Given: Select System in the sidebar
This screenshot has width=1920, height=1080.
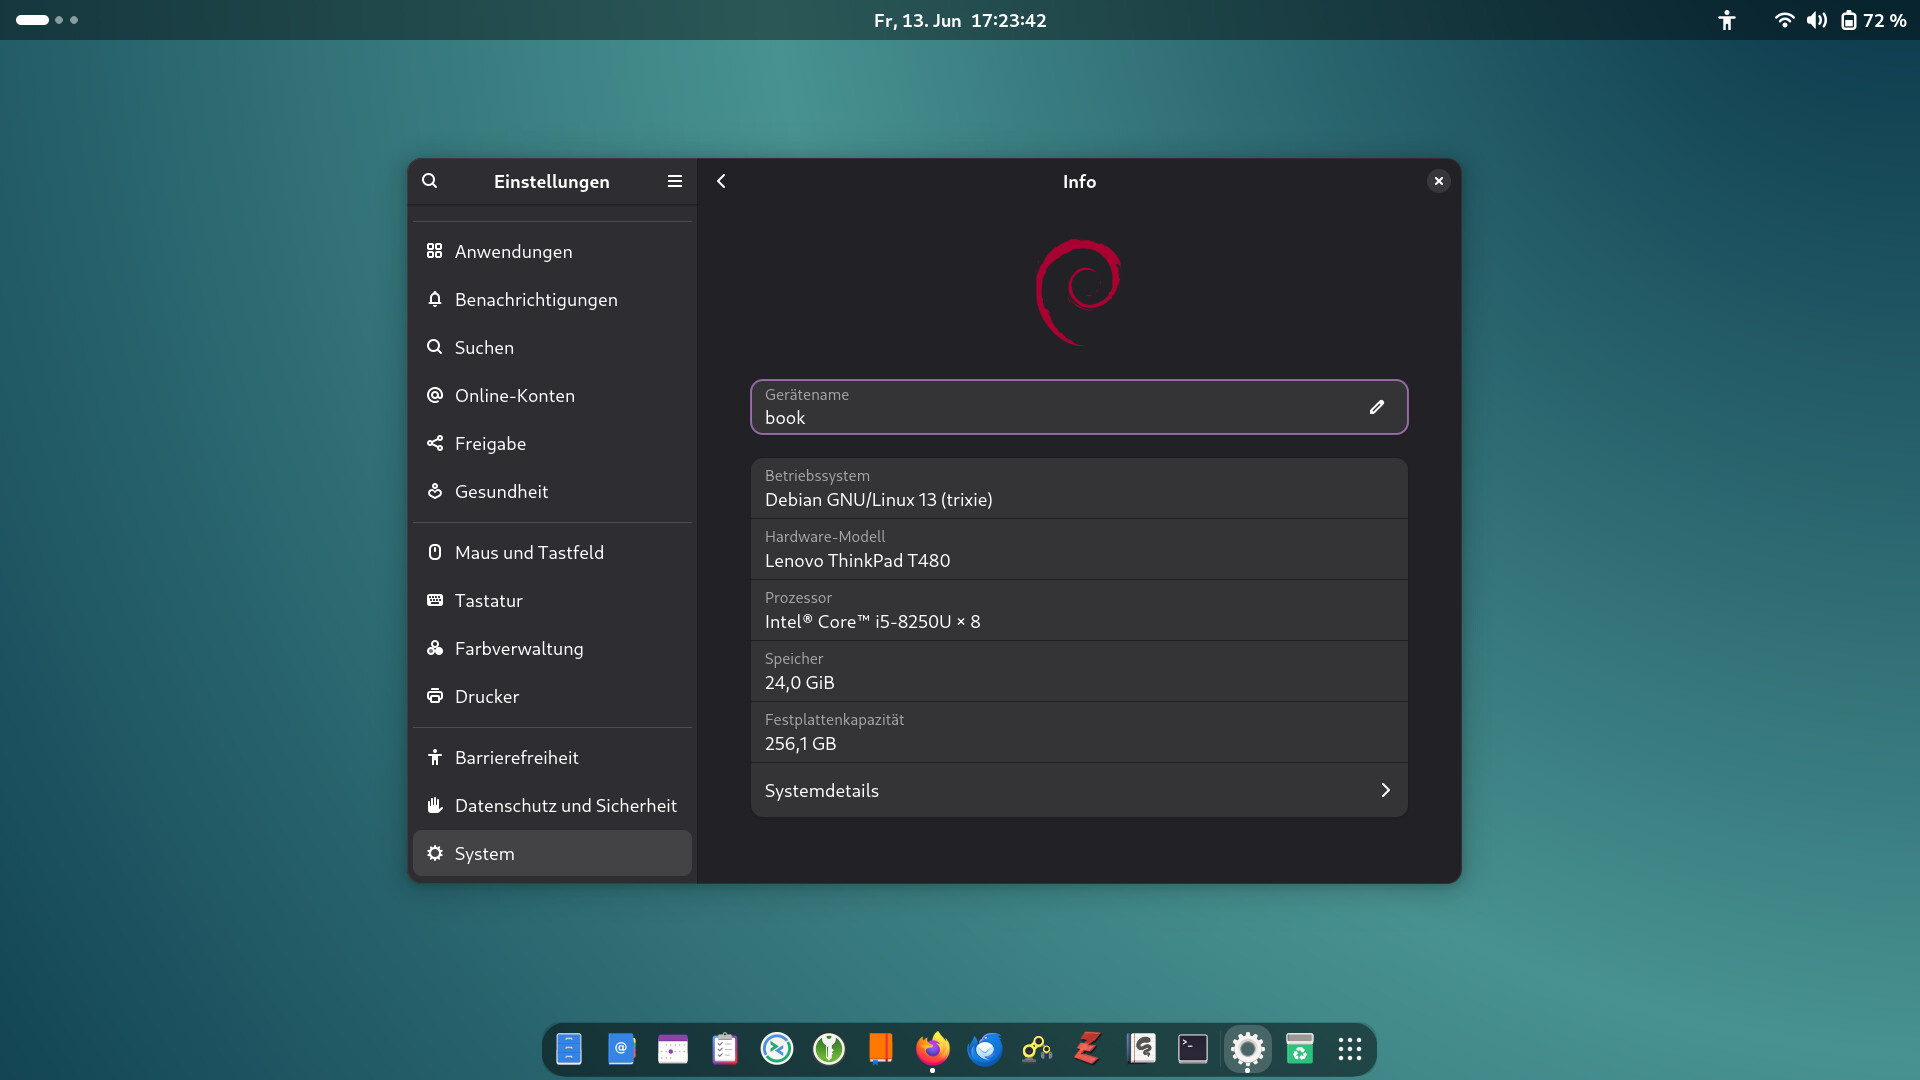Looking at the screenshot, I should coord(552,853).
